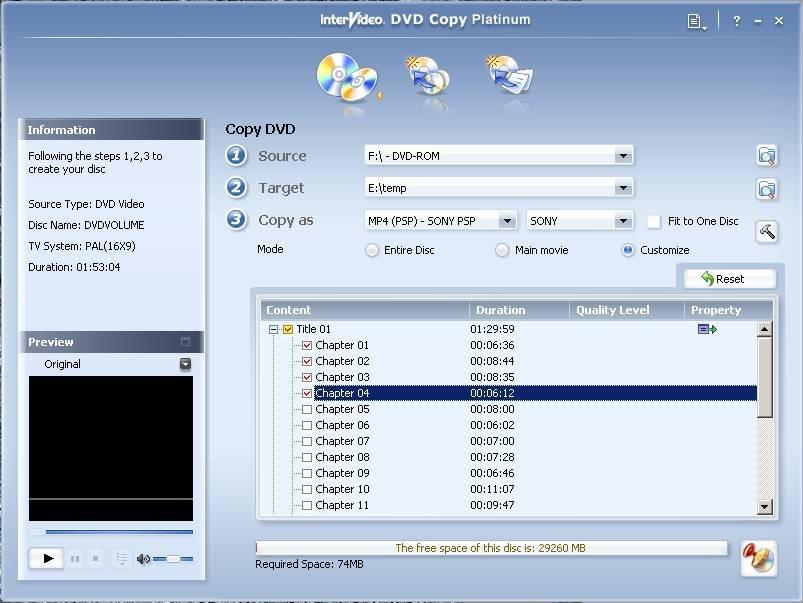Browse for source folder icon

[x=767, y=156]
